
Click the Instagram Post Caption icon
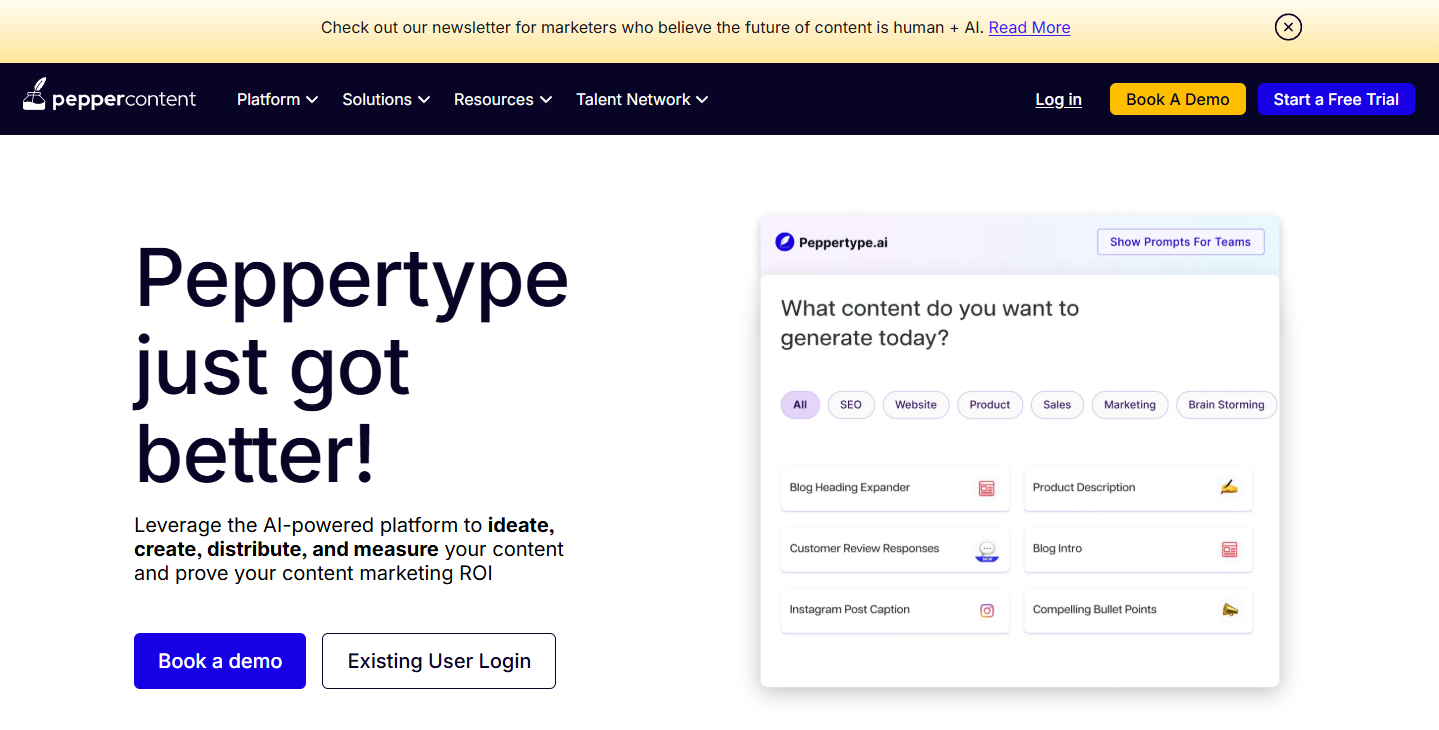click(986, 610)
